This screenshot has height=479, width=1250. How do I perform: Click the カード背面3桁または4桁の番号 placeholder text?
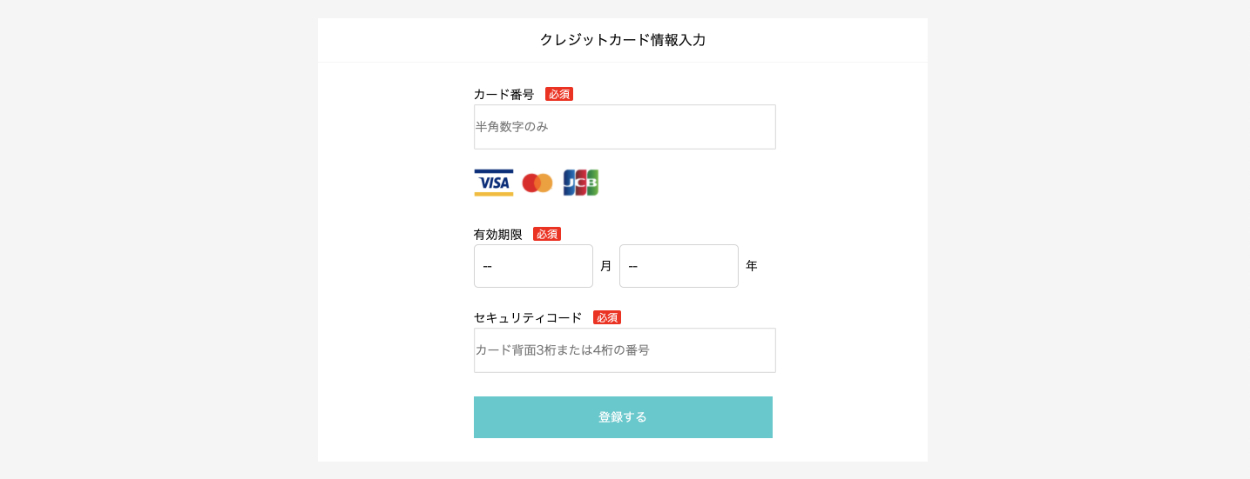point(562,350)
